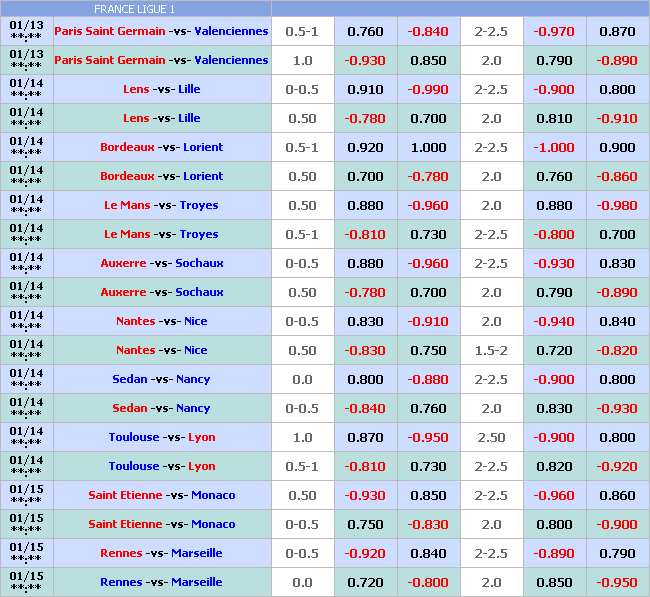The width and height of the screenshot is (650, 597).
Task: Select -0.880 odds for Sedan vs Nancy
Action: (x=428, y=379)
